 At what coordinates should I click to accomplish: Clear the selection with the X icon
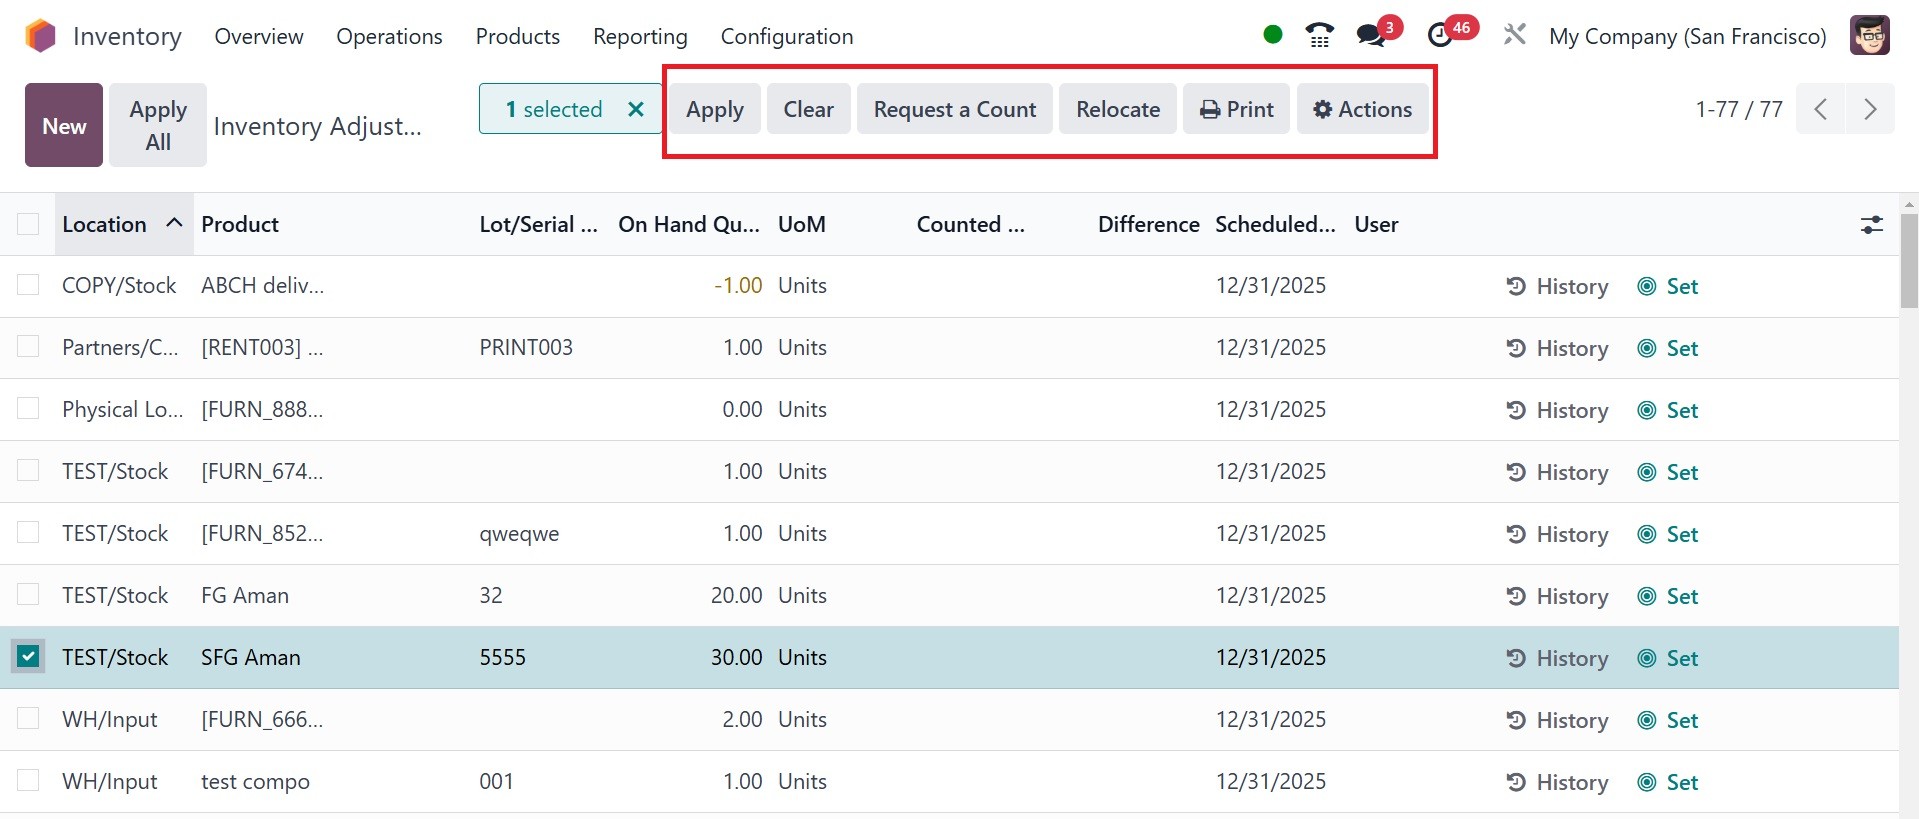point(635,109)
